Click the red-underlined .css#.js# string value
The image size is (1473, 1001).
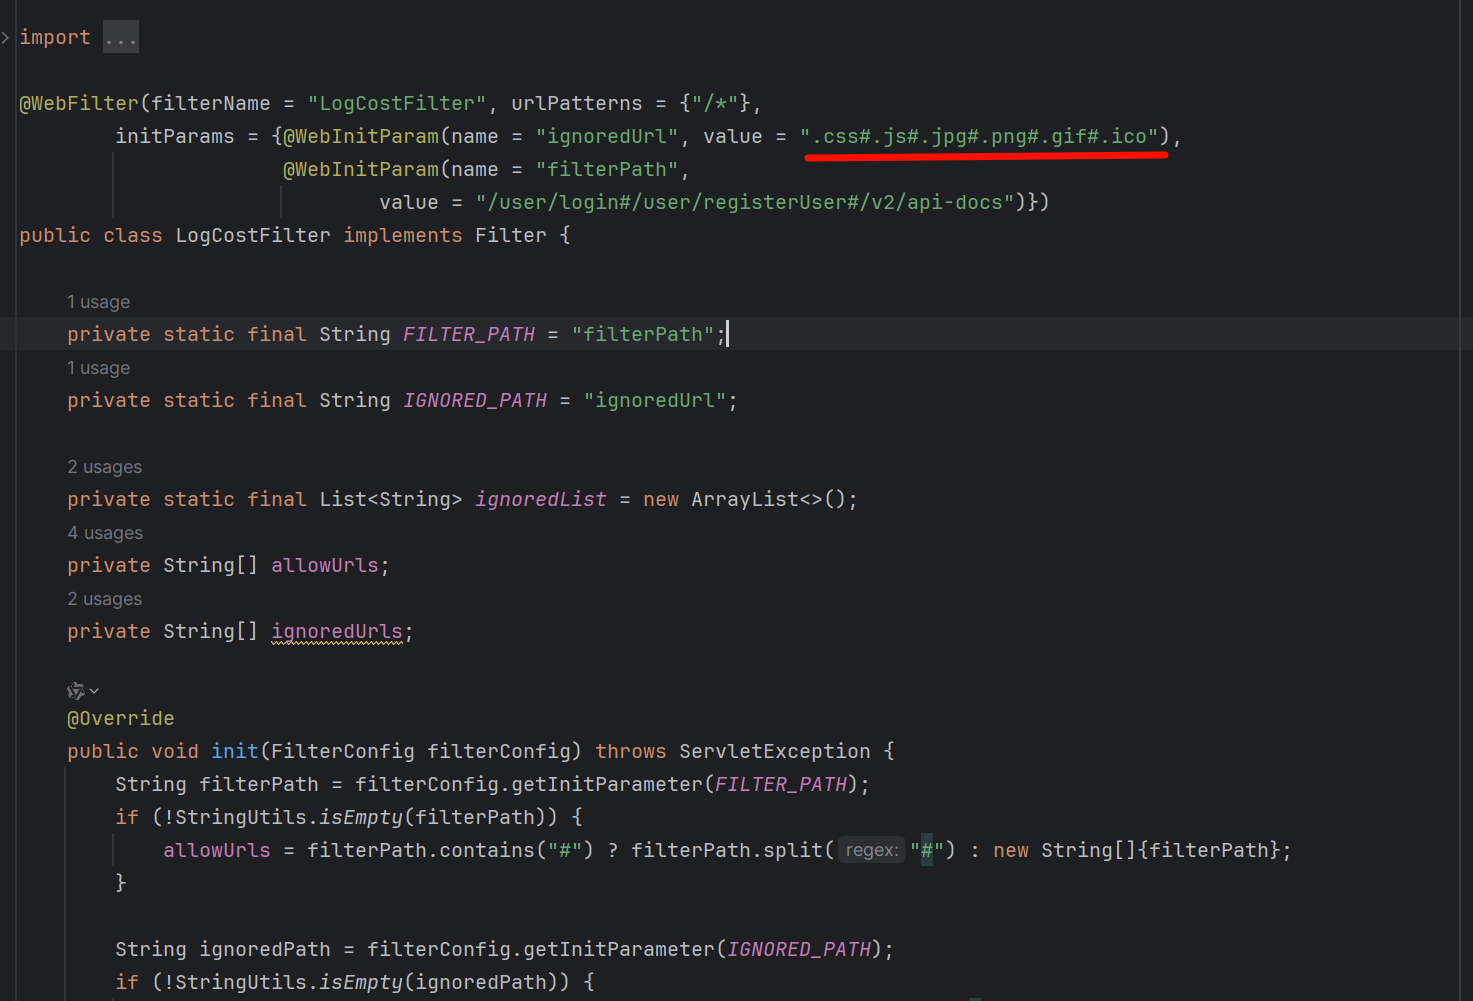coord(984,136)
